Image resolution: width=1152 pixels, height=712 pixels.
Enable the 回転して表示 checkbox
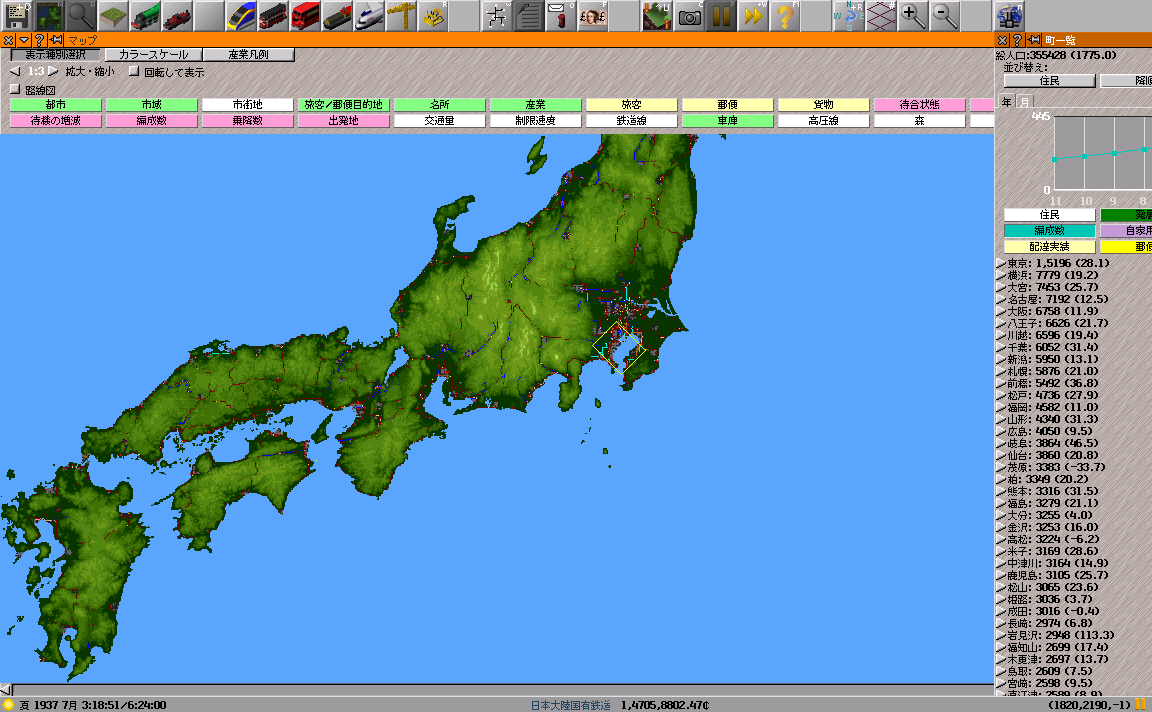click(x=134, y=72)
